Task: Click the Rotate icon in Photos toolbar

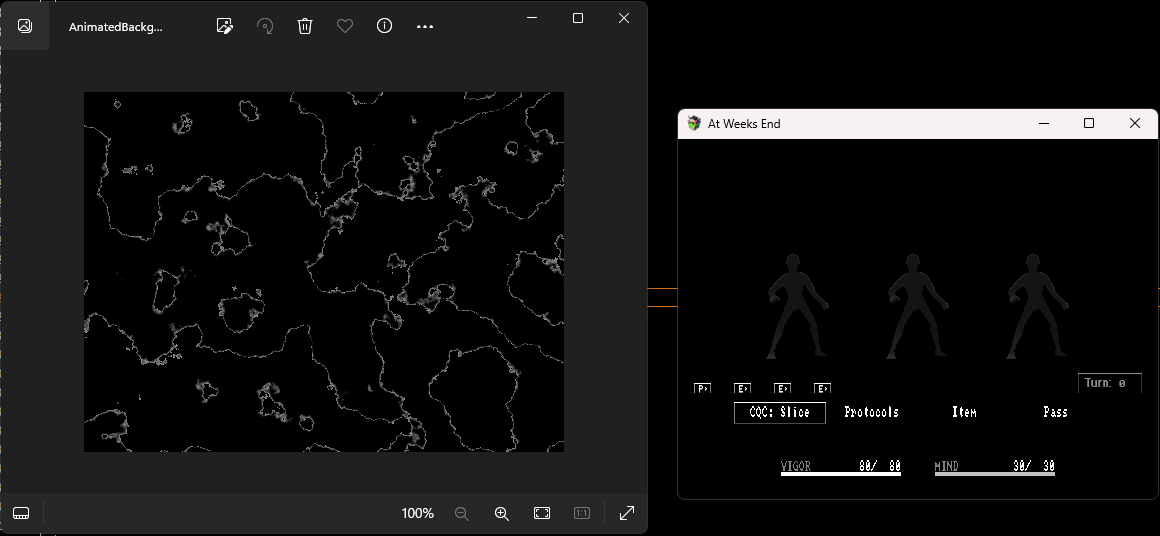Action: point(265,26)
